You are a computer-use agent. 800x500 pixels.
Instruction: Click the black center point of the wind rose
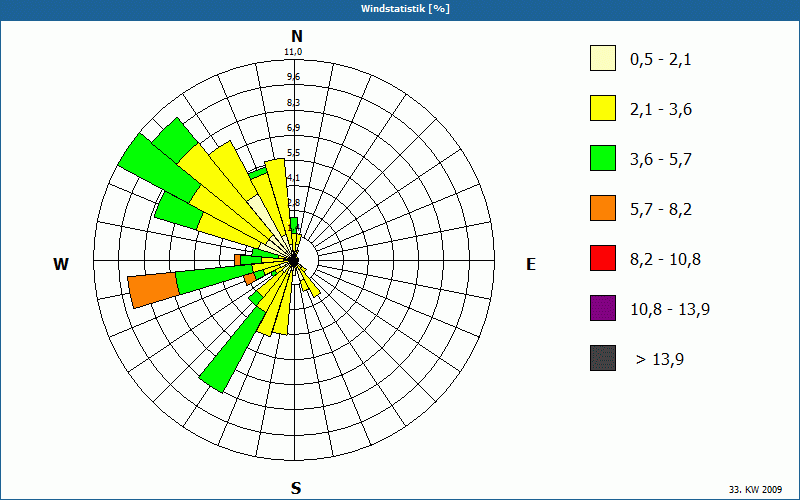293,261
